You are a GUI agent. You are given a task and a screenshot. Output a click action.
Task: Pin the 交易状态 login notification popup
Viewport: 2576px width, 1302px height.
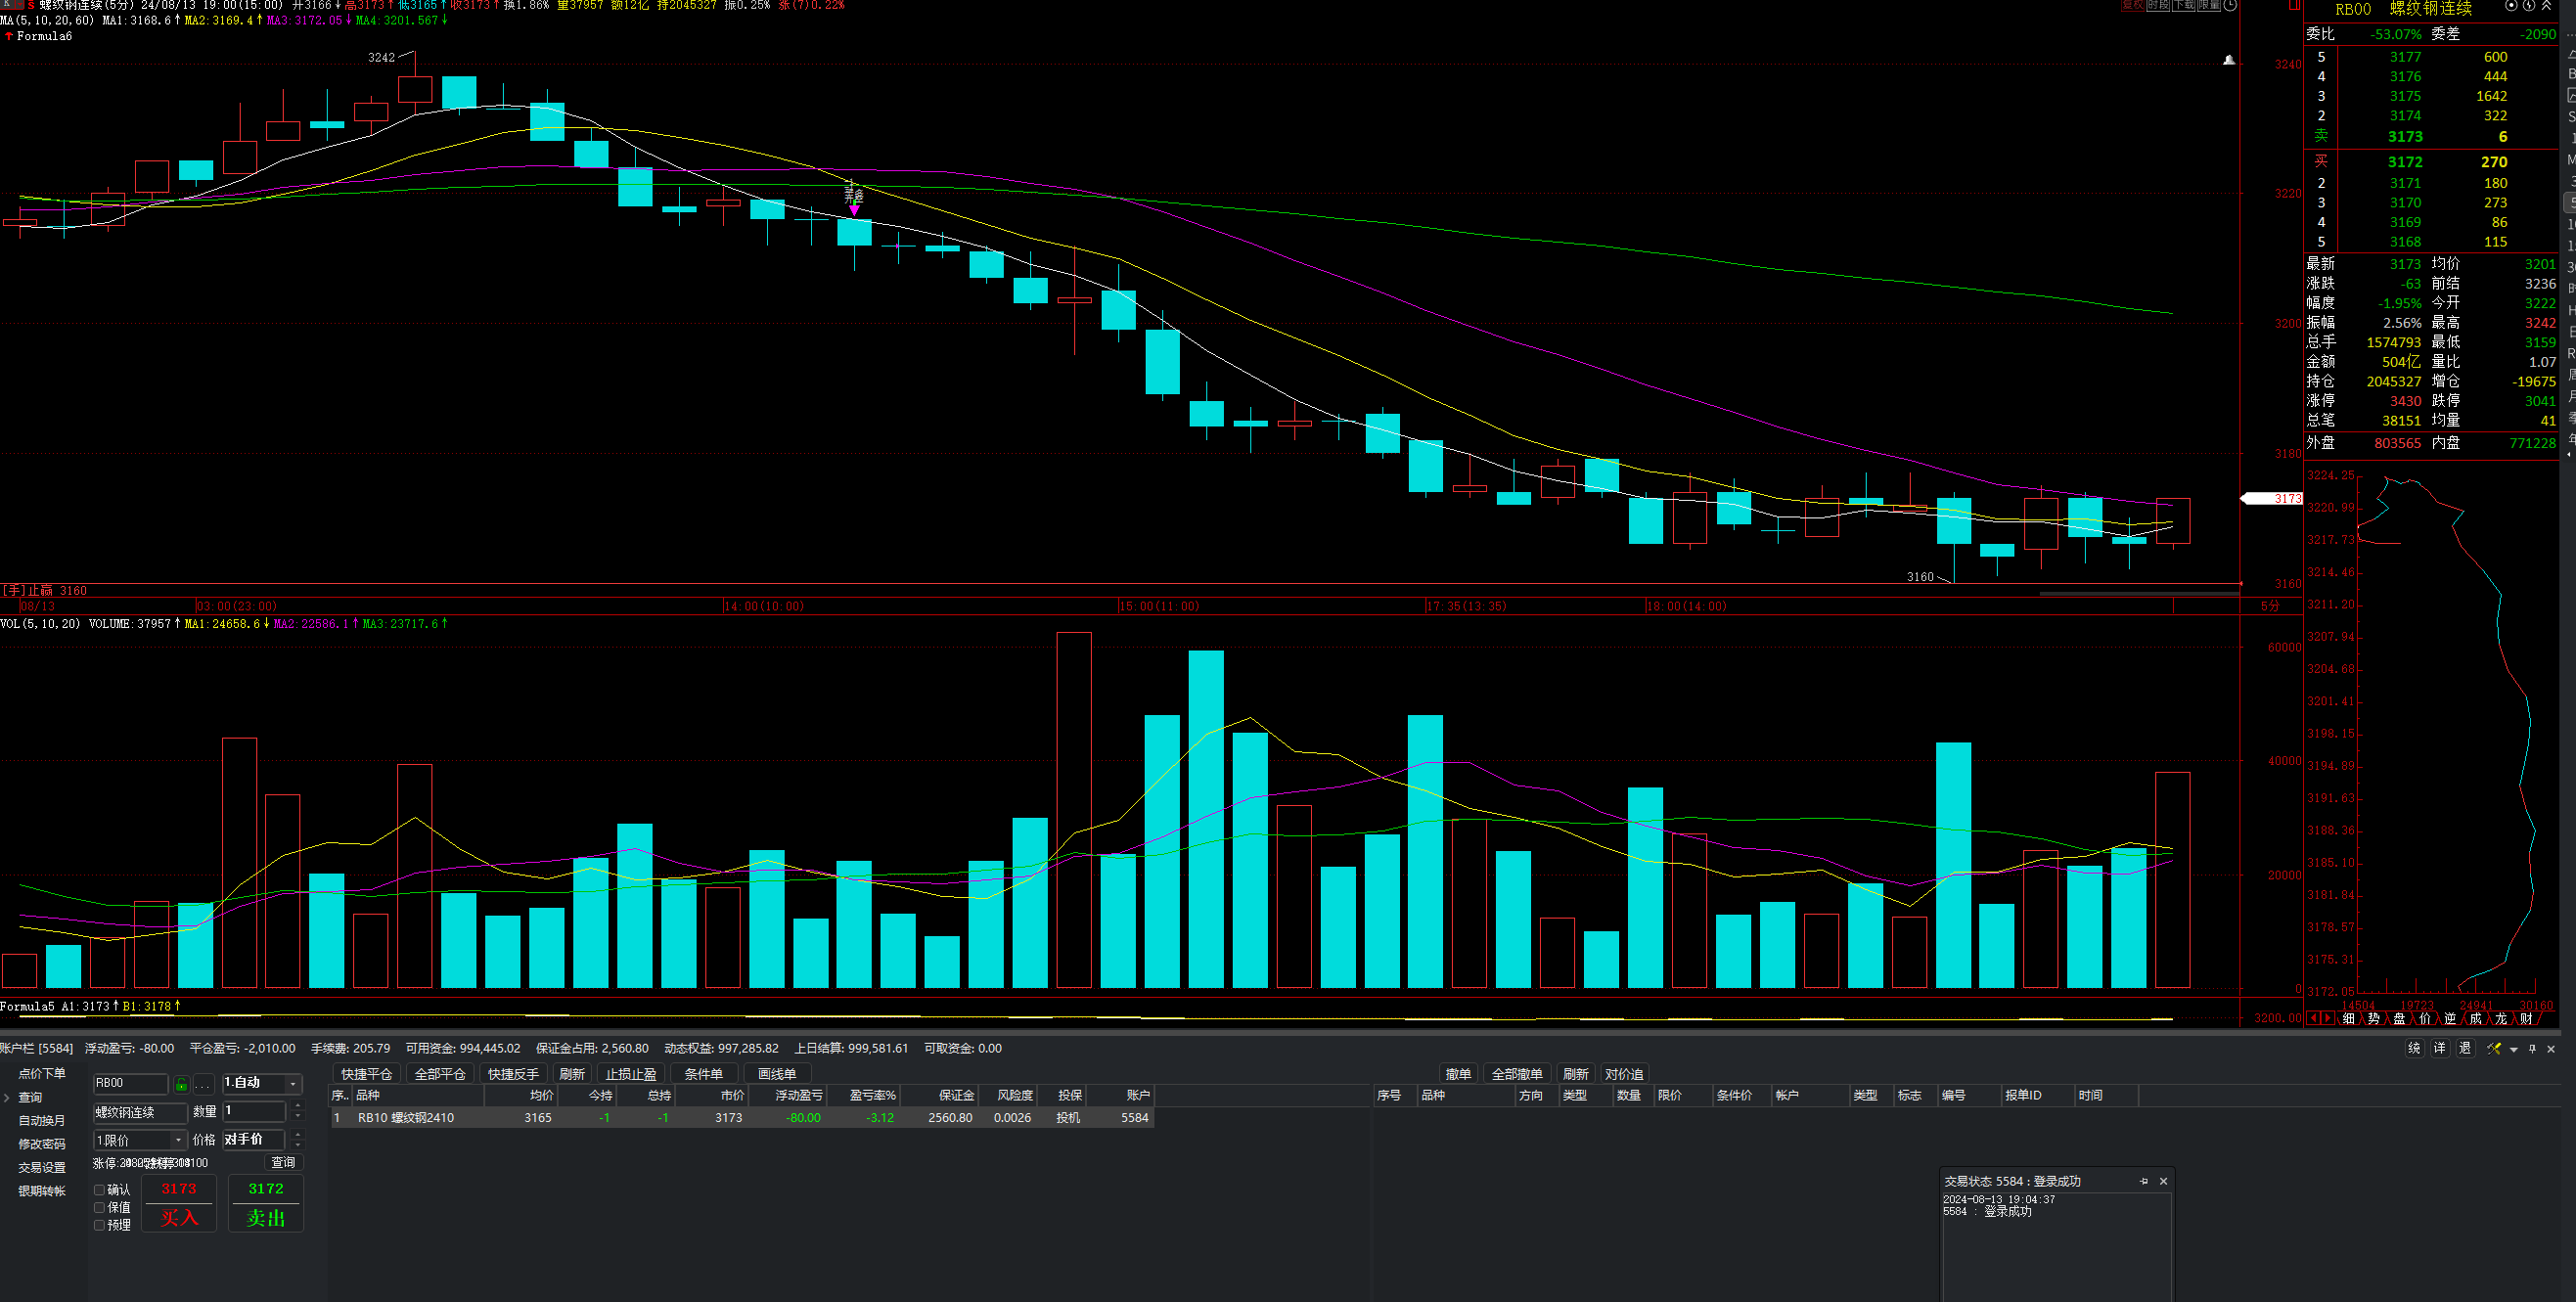click(x=2144, y=1181)
